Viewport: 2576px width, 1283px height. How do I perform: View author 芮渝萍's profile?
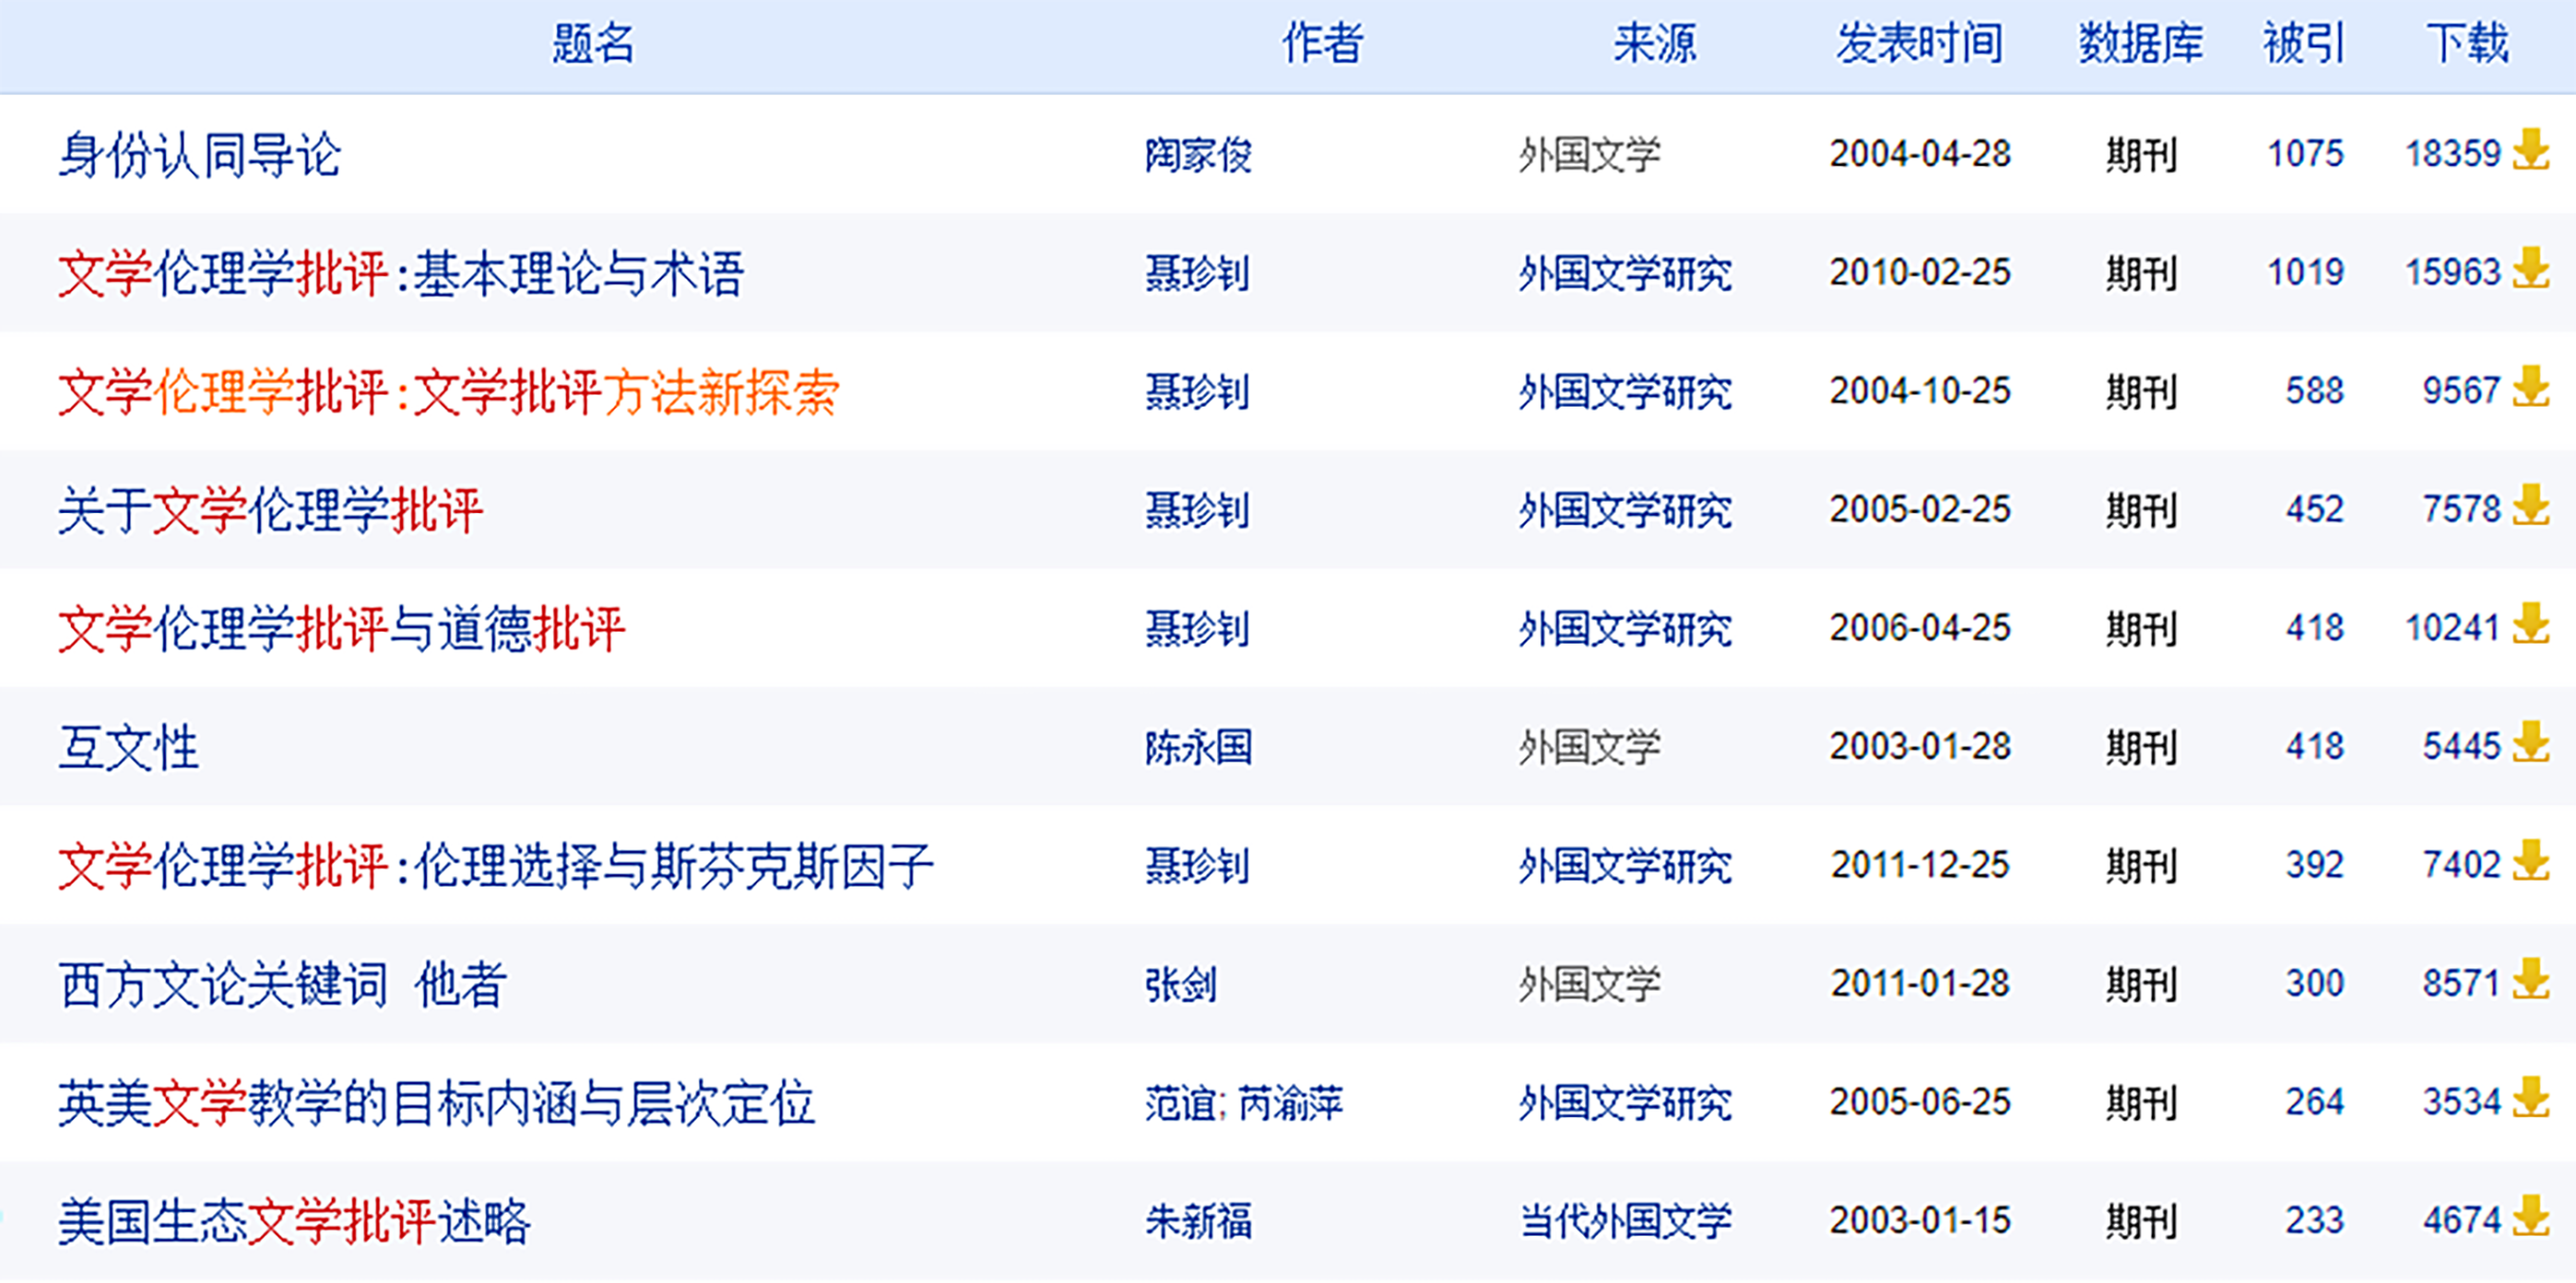[x=1291, y=1103]
